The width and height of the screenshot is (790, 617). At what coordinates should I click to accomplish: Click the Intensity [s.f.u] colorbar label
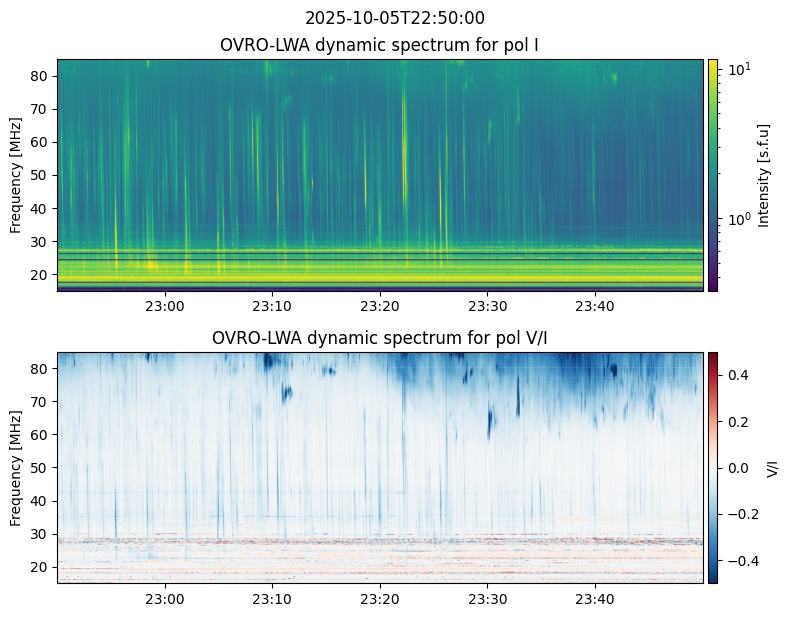764,176
